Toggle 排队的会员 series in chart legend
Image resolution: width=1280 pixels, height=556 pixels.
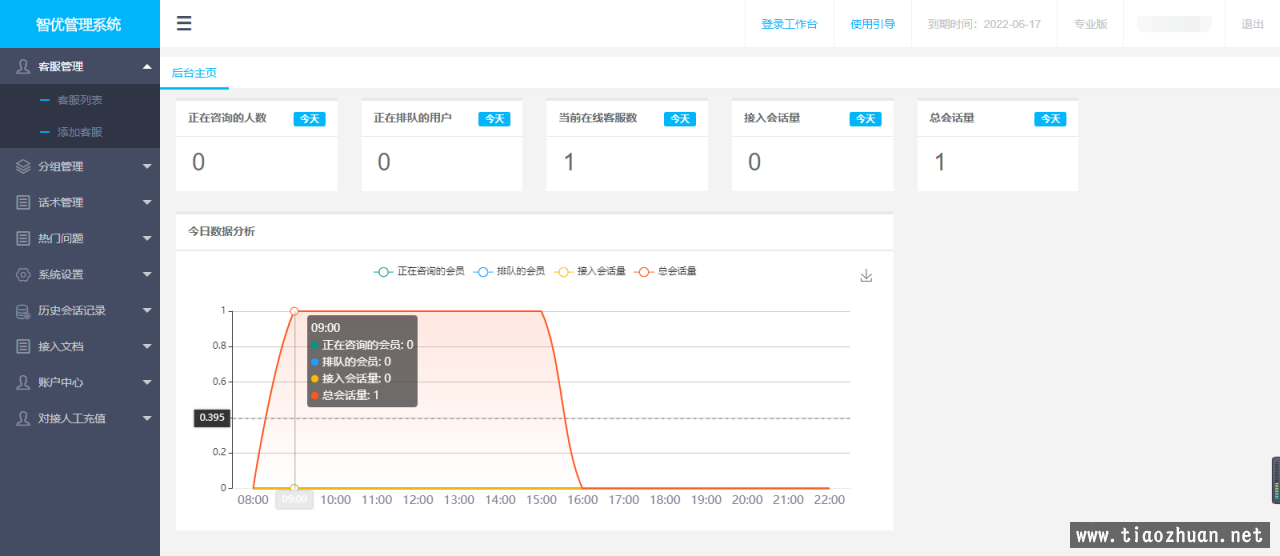click(x=509, y=271)
